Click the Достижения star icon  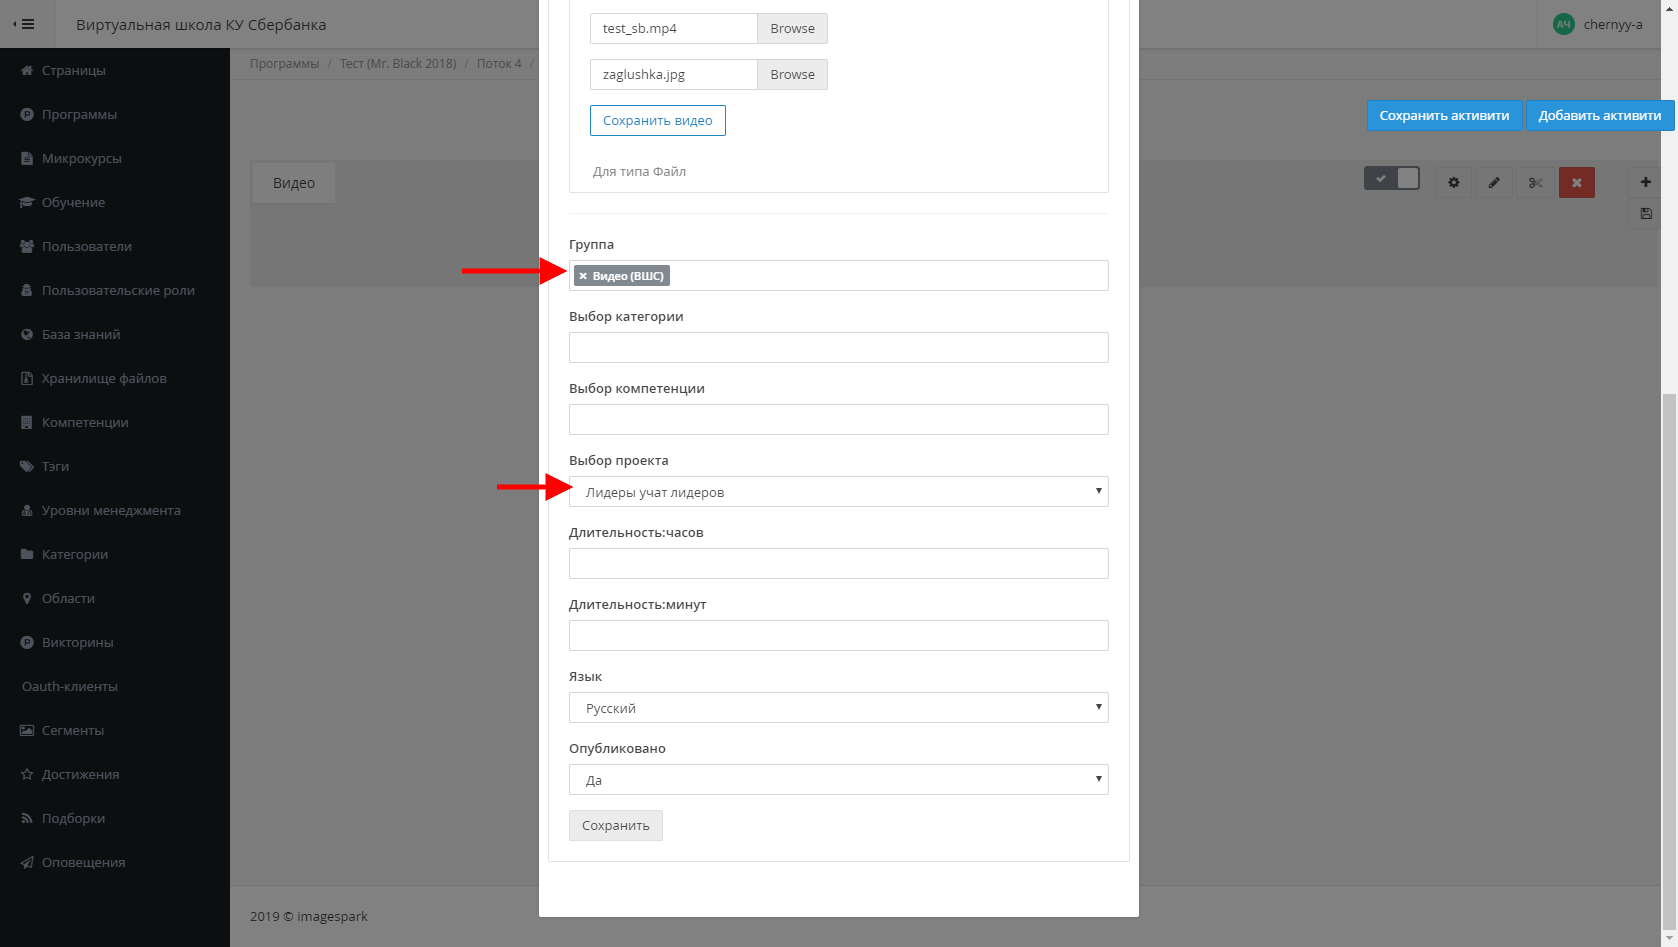[27, 774]
